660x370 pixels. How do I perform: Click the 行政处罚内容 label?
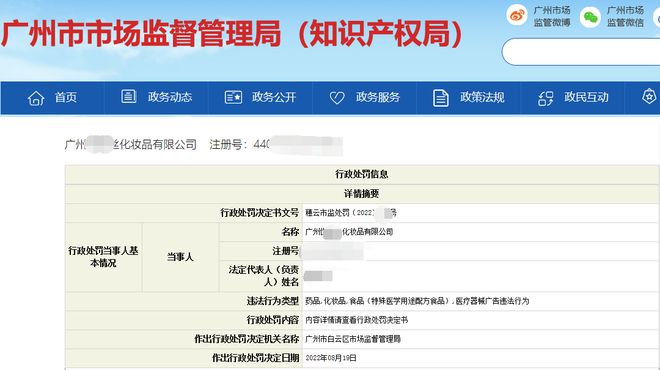click(273, 320)
